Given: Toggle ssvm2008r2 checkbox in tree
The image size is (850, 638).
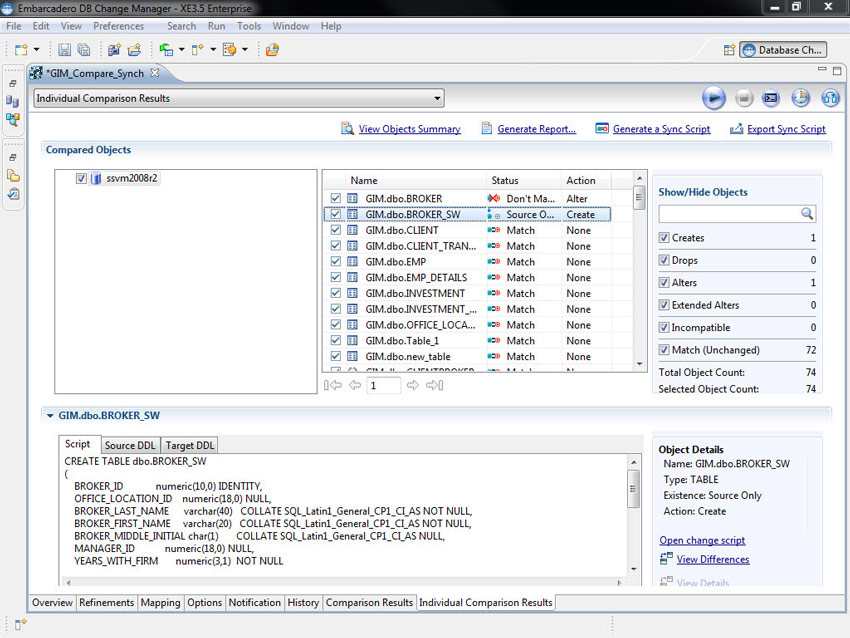Looking at the screenshot, I should (81, 178).
